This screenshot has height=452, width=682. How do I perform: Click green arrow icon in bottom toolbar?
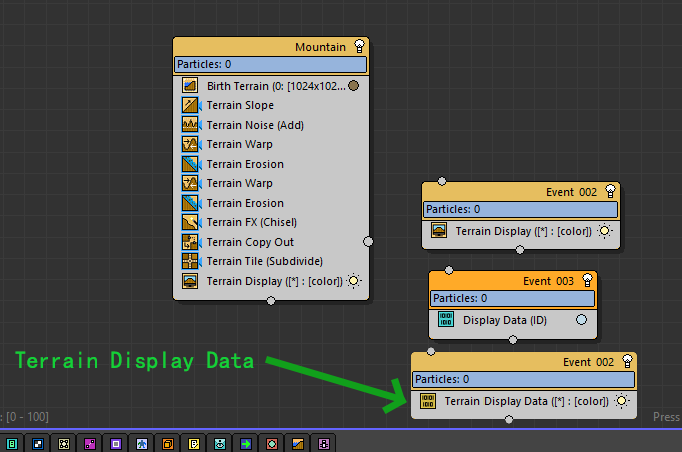click(x=246, y=443)
